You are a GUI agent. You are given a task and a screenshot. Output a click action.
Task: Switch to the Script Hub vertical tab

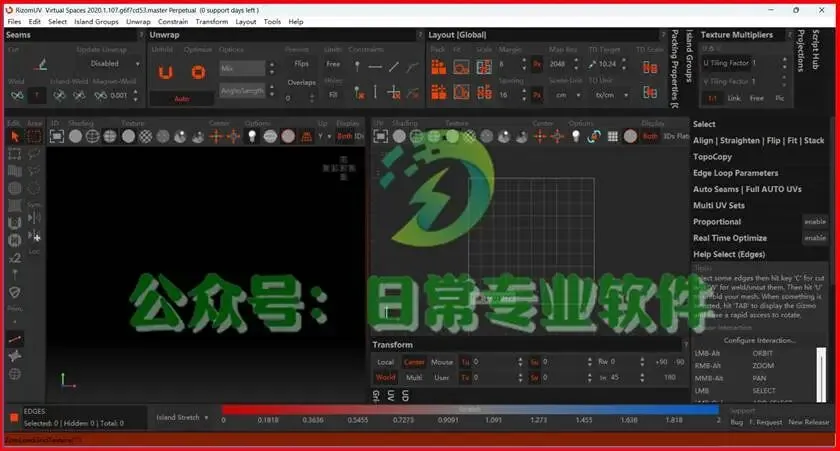click(x=815, y=50)
